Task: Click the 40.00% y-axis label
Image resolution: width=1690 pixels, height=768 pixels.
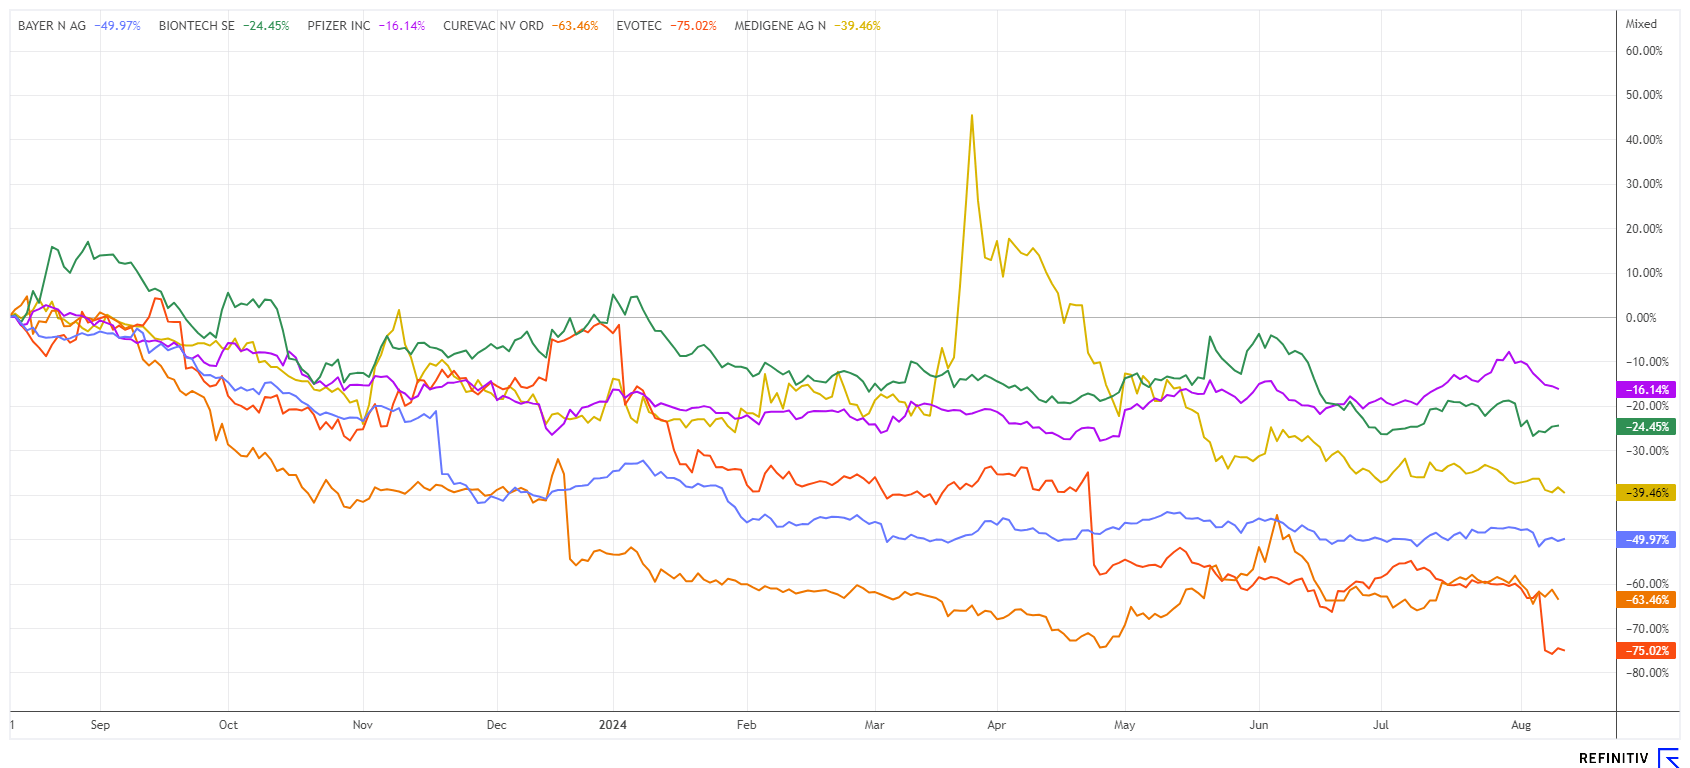Action: click(1644, 140)
